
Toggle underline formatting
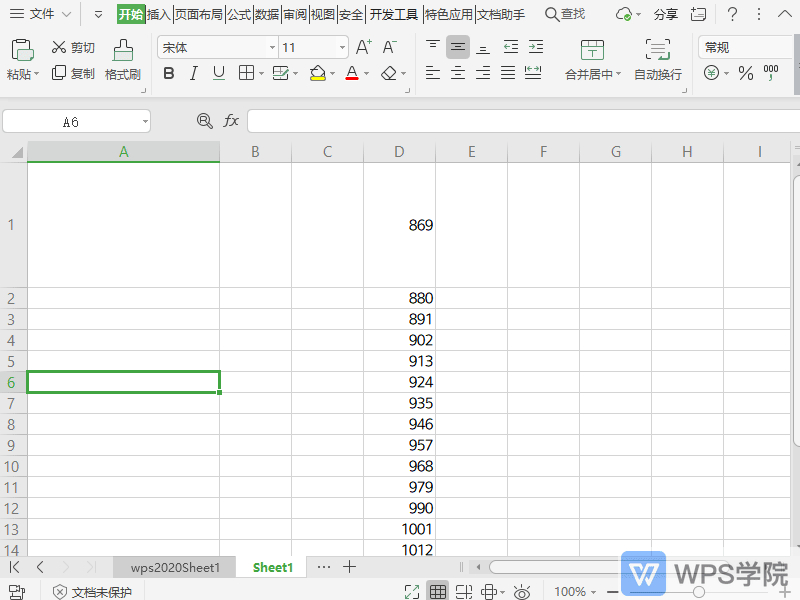[218, 73]
